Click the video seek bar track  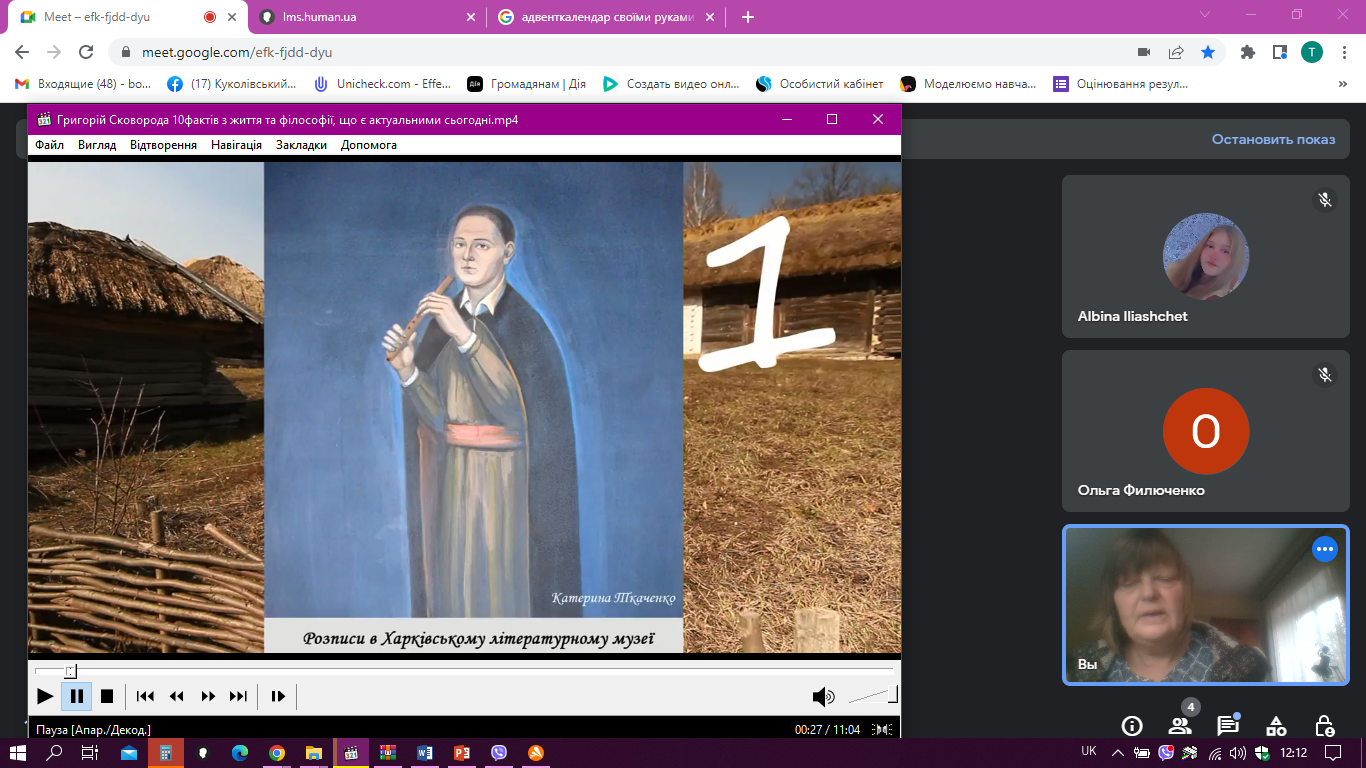pos(464,670)
